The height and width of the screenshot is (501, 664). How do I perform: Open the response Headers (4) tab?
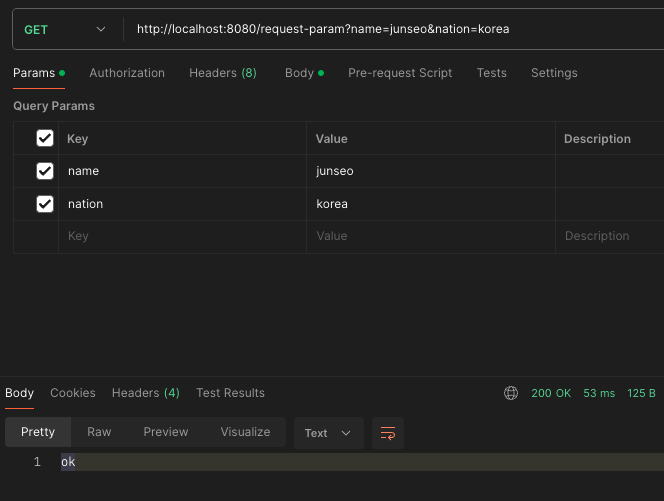click(x=146, y=393)
